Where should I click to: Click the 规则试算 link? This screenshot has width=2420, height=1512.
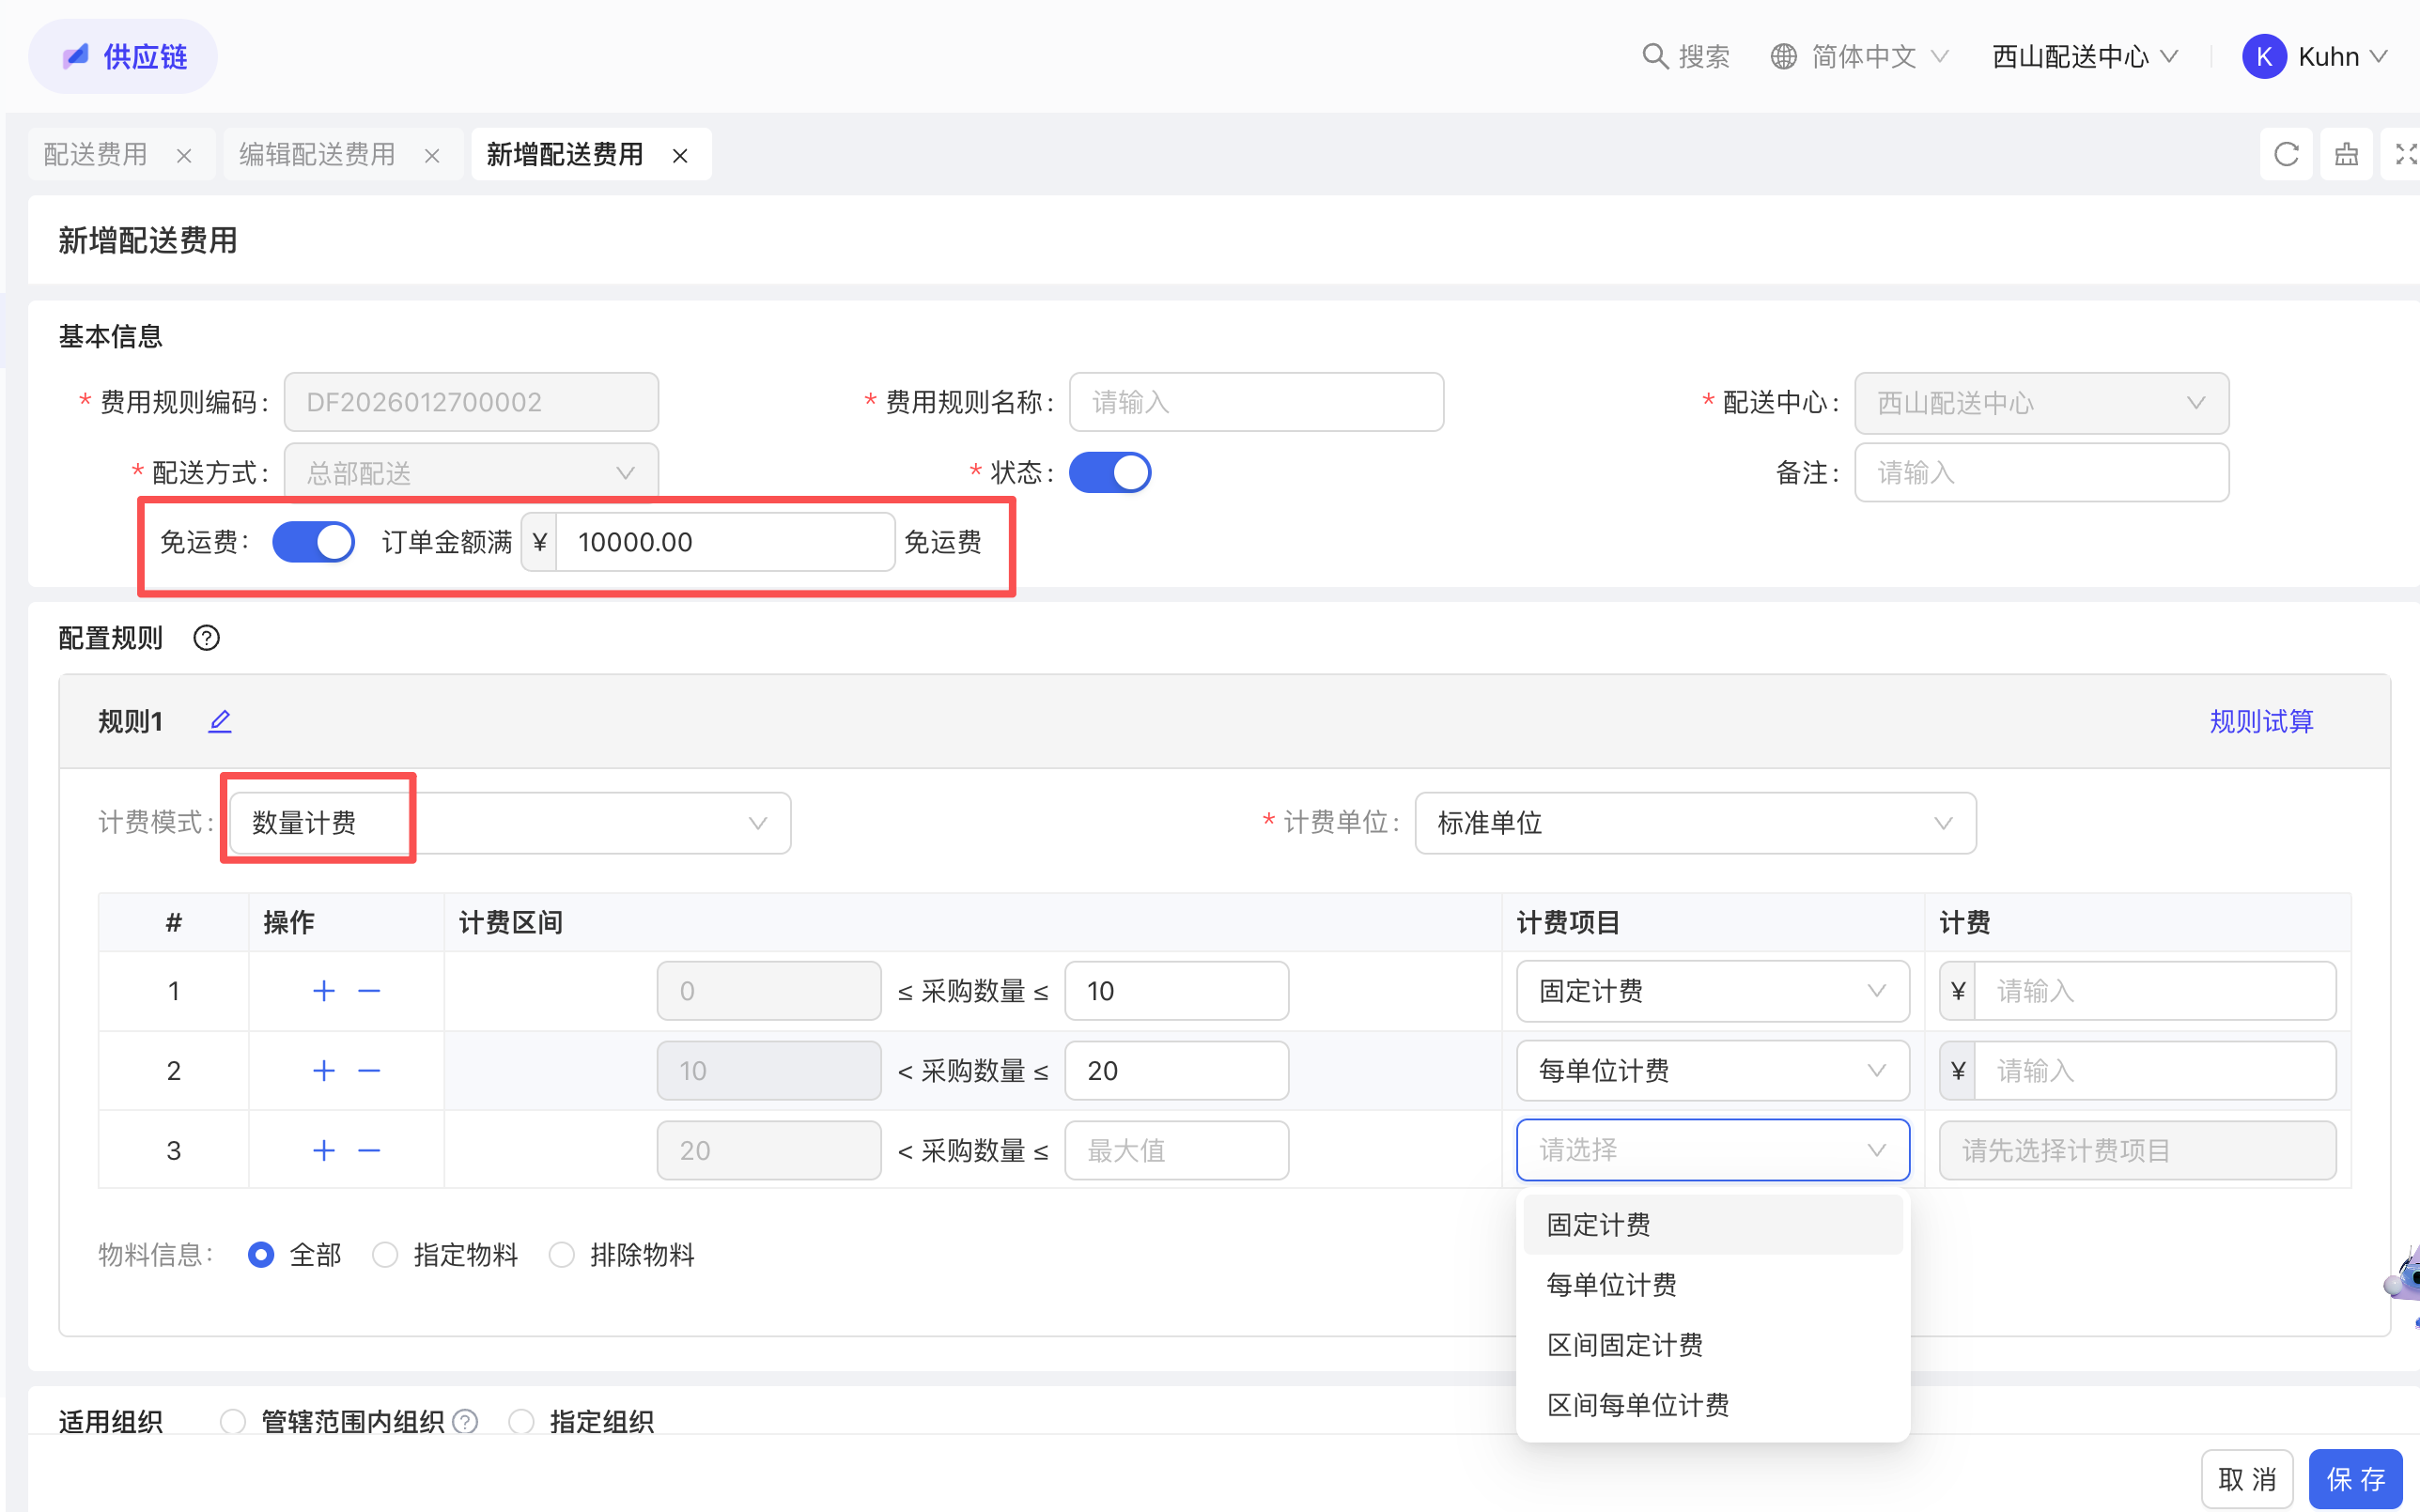click(2260, 721)
